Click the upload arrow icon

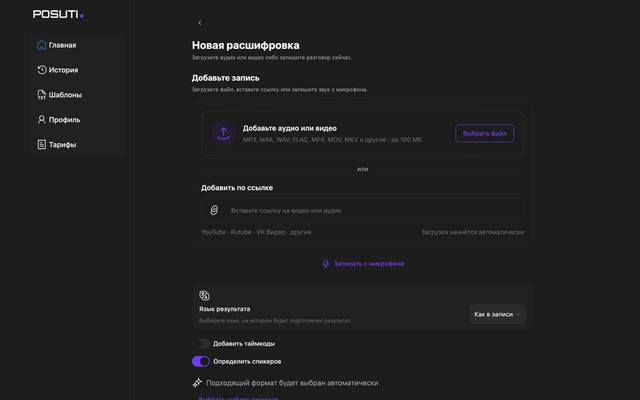[x=223, y=133]
